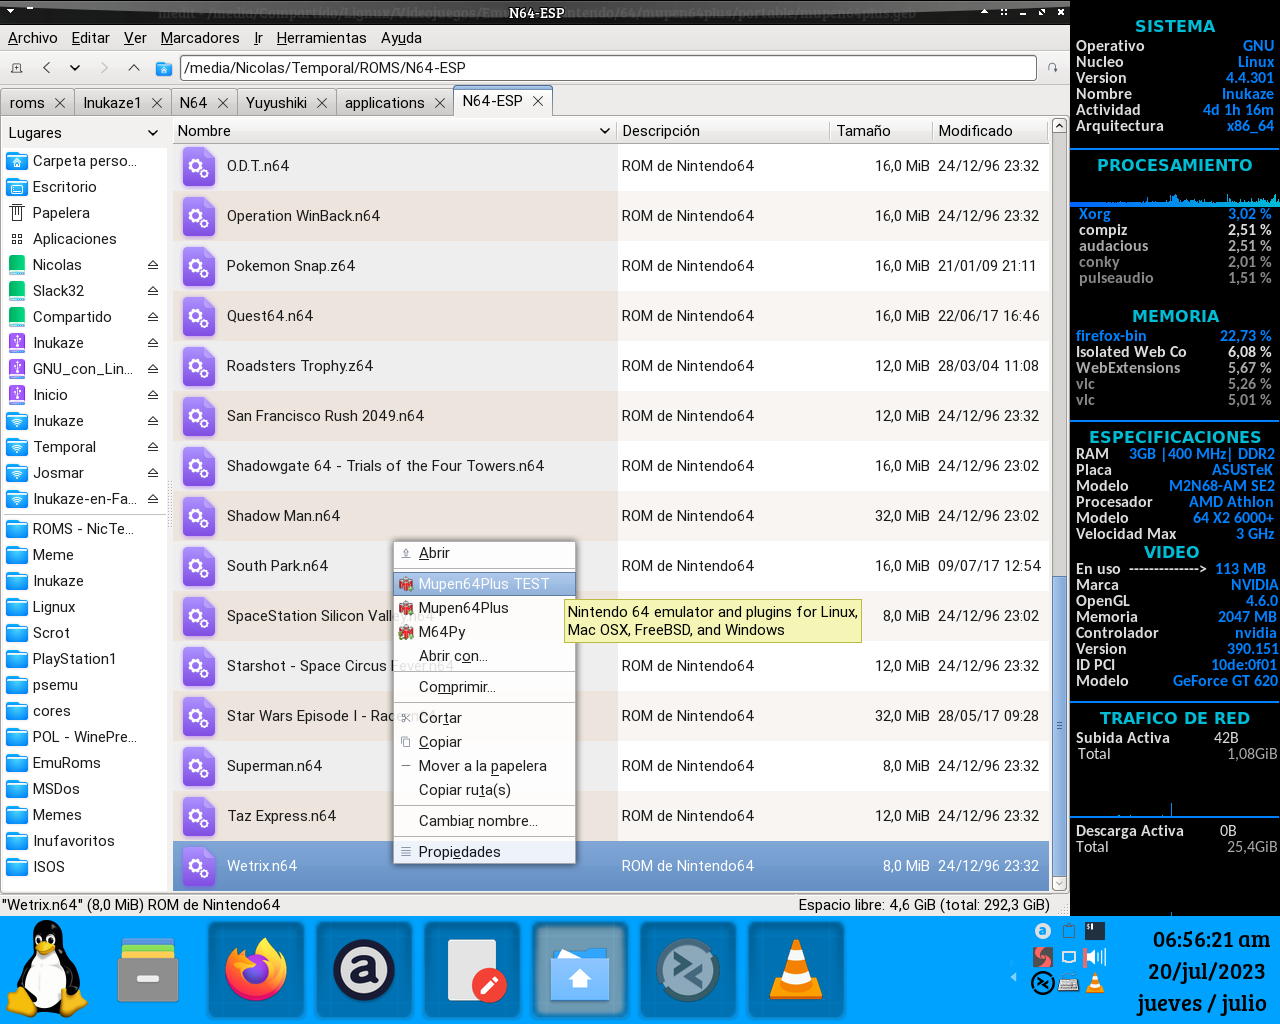Close the Inukaze1 tab

pos(157,103)
